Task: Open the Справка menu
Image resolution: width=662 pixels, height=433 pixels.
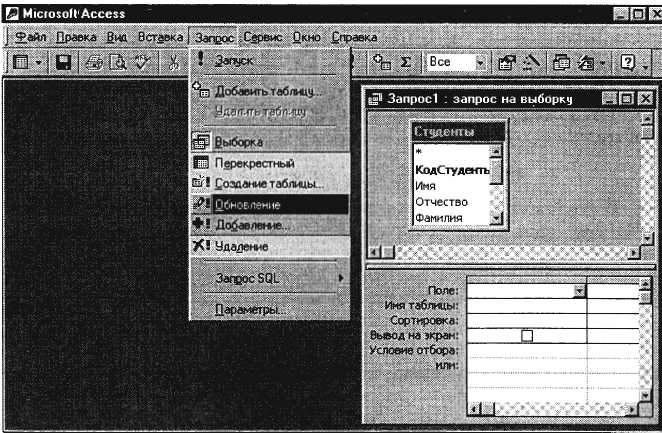Action: point(354,37)
